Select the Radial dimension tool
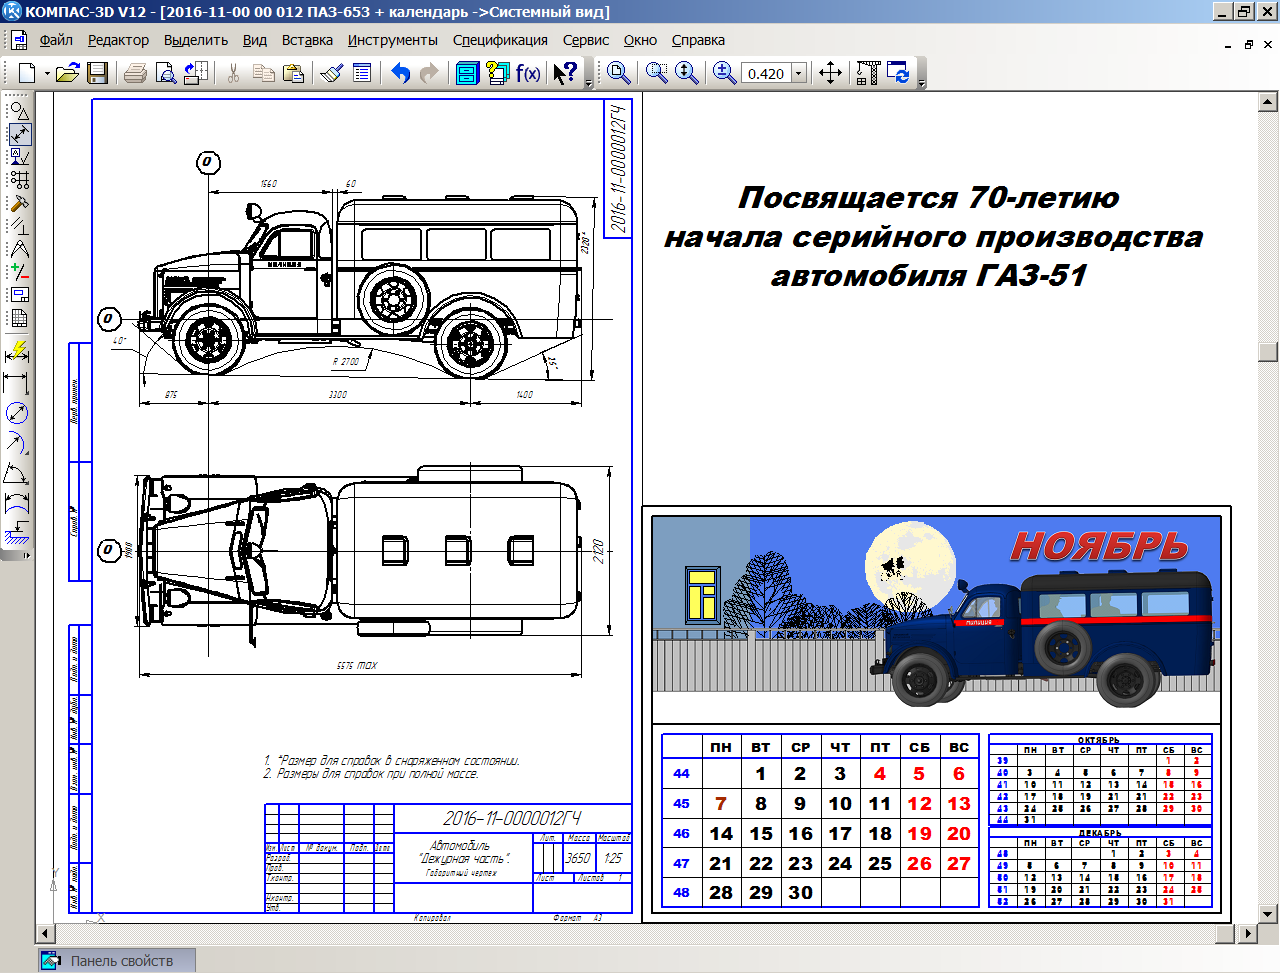Image resolution: width=1280 pixels, height=973 pixels. [17, 443]
